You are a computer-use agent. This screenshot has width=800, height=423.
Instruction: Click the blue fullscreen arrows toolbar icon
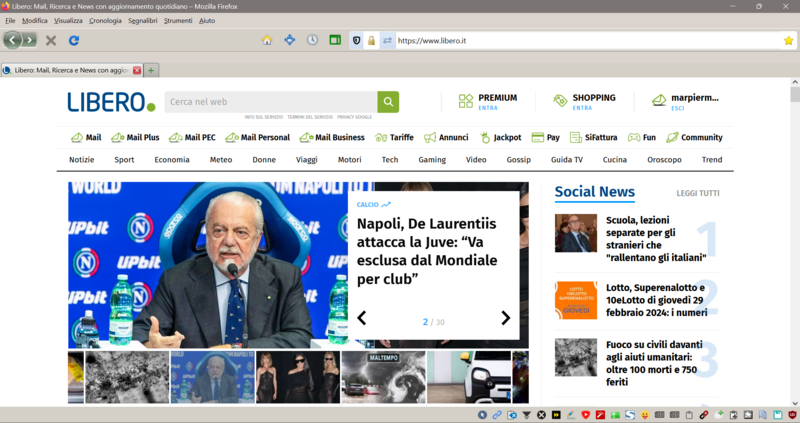click(x=290, y=40)
